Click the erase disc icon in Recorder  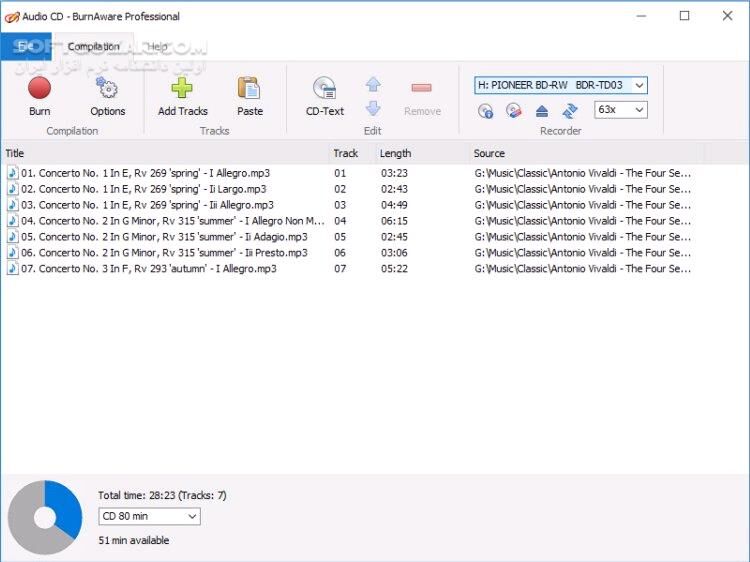coord(514,111)
